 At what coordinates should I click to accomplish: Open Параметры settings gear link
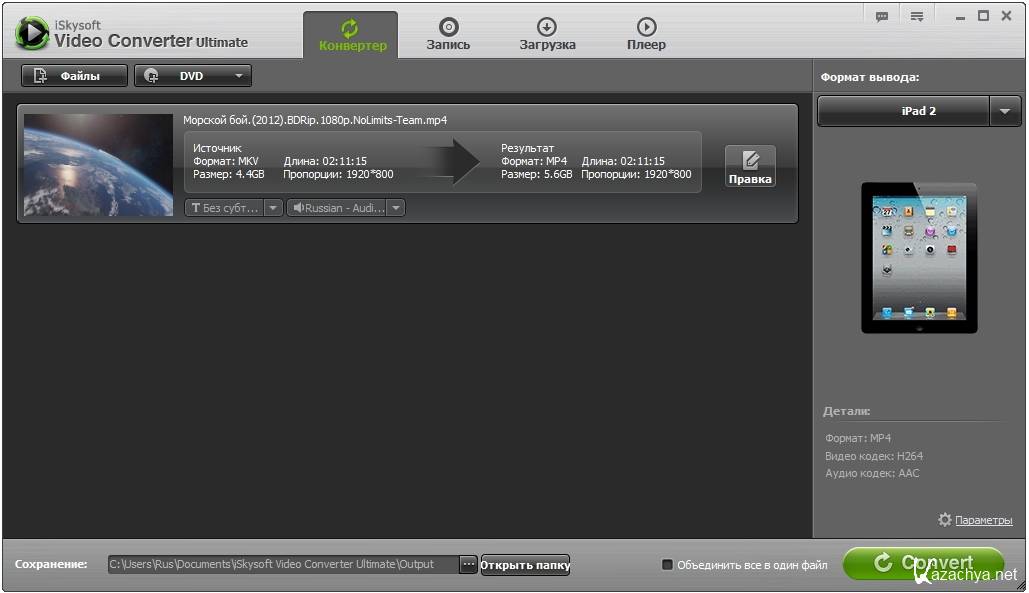pyautogui.click(x=975, y=521)
